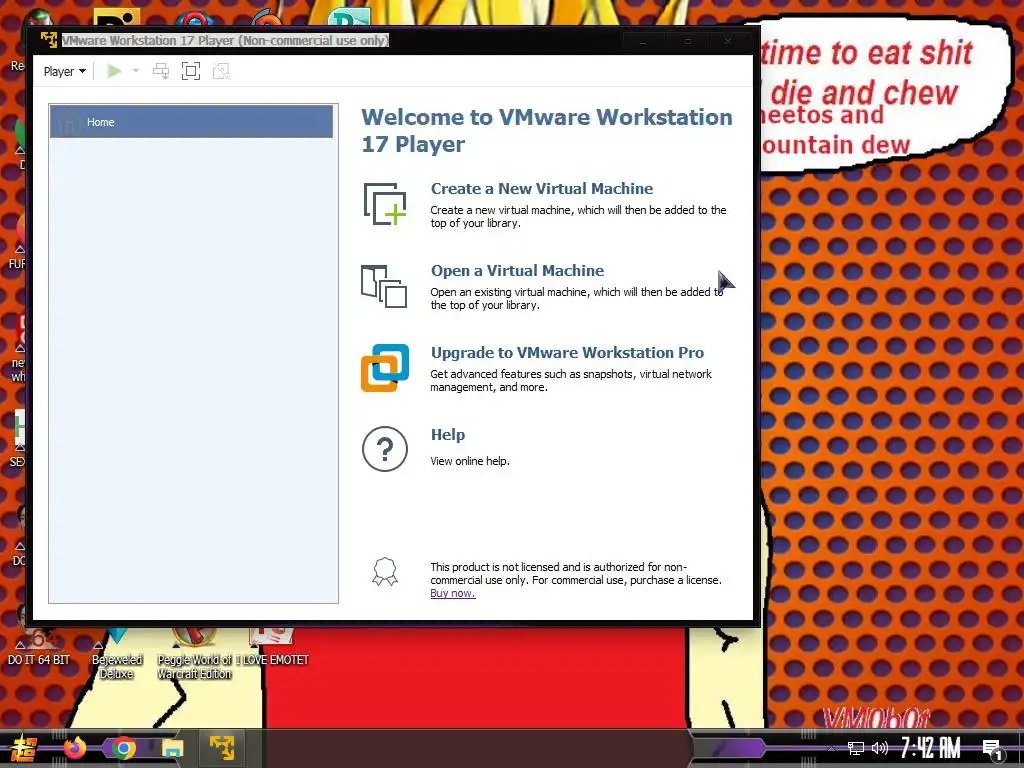Screen dimensions: 1024x768
Task: Close the VMware Workstation Player window
Action: pos(728,40)
